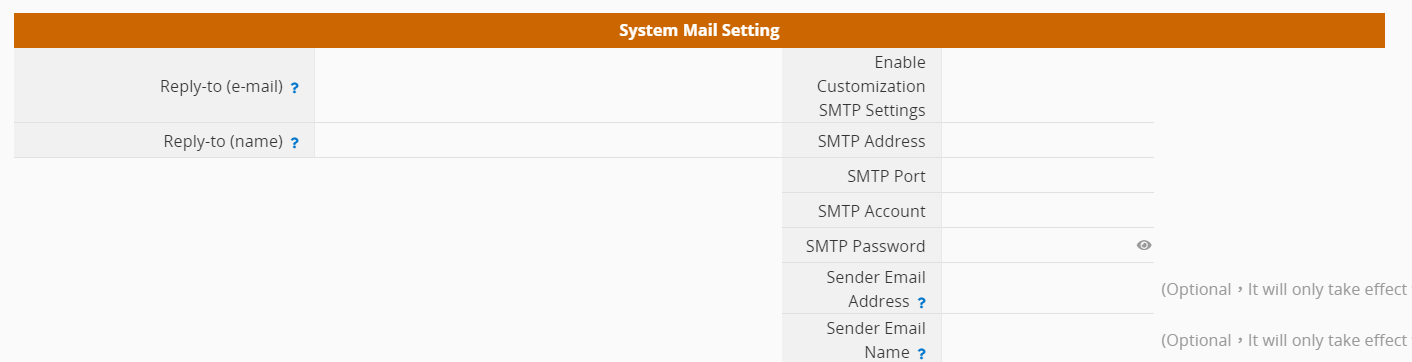Click the SMTP Port label
1412x362 pixels.
point(886,176)
